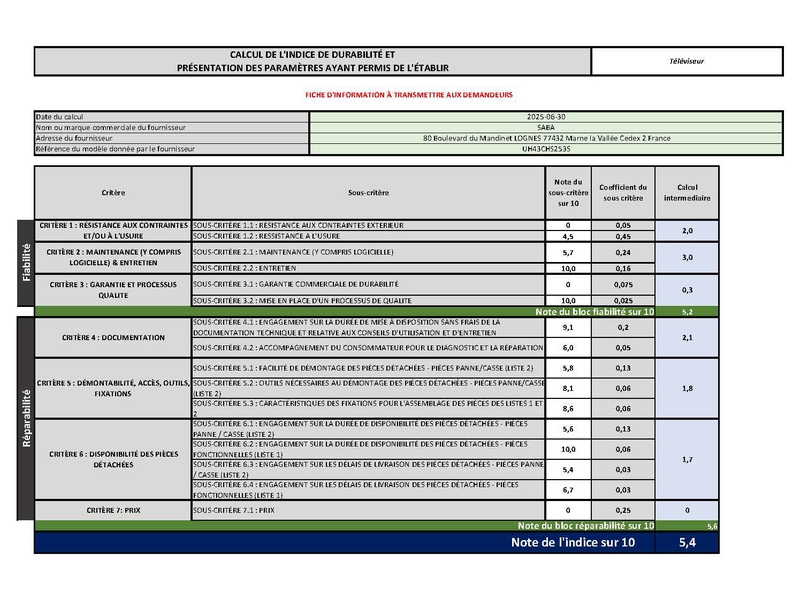Click the red 'FICHE D'INFORMATION À TRANSMETTRE' heading
800x600 pixels.
click(408, 94)
